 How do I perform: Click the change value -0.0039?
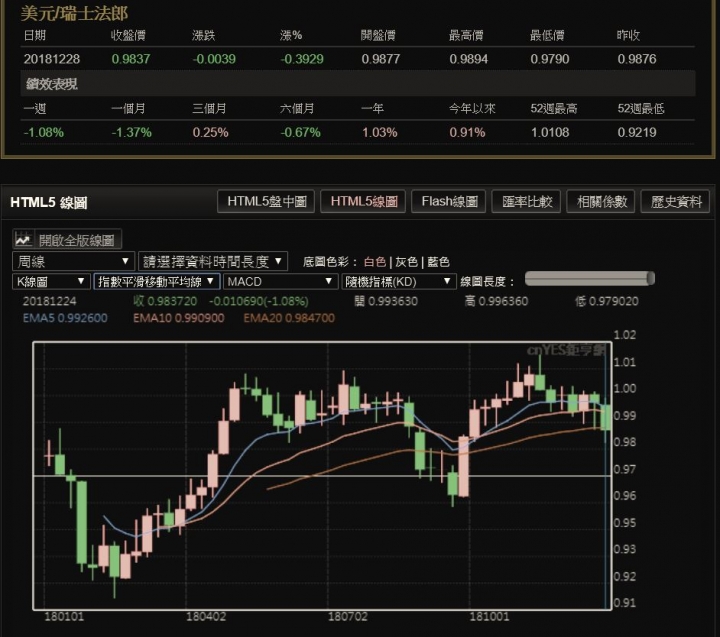[214, 59]
